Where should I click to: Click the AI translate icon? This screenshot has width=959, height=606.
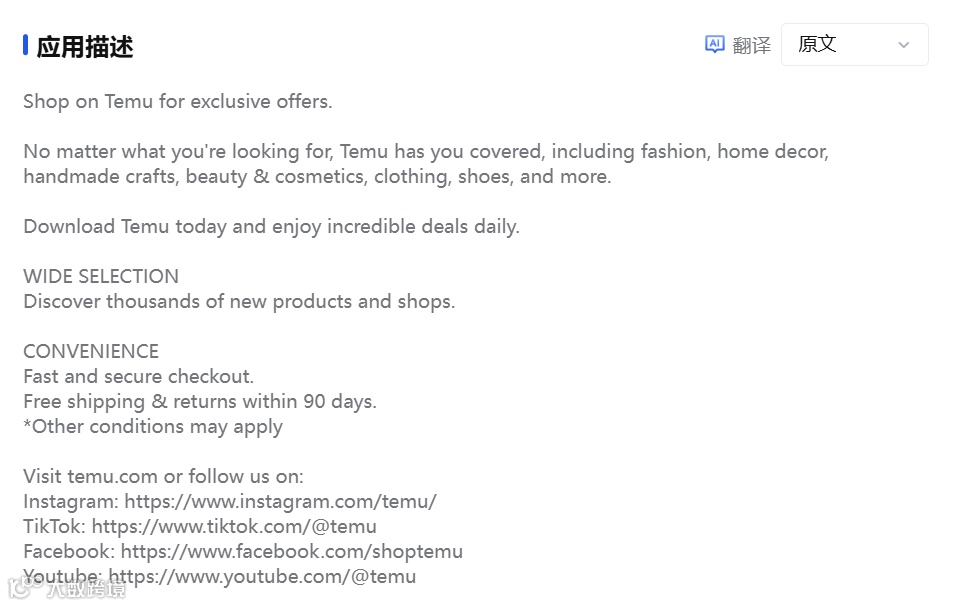[x=714, y=44]
